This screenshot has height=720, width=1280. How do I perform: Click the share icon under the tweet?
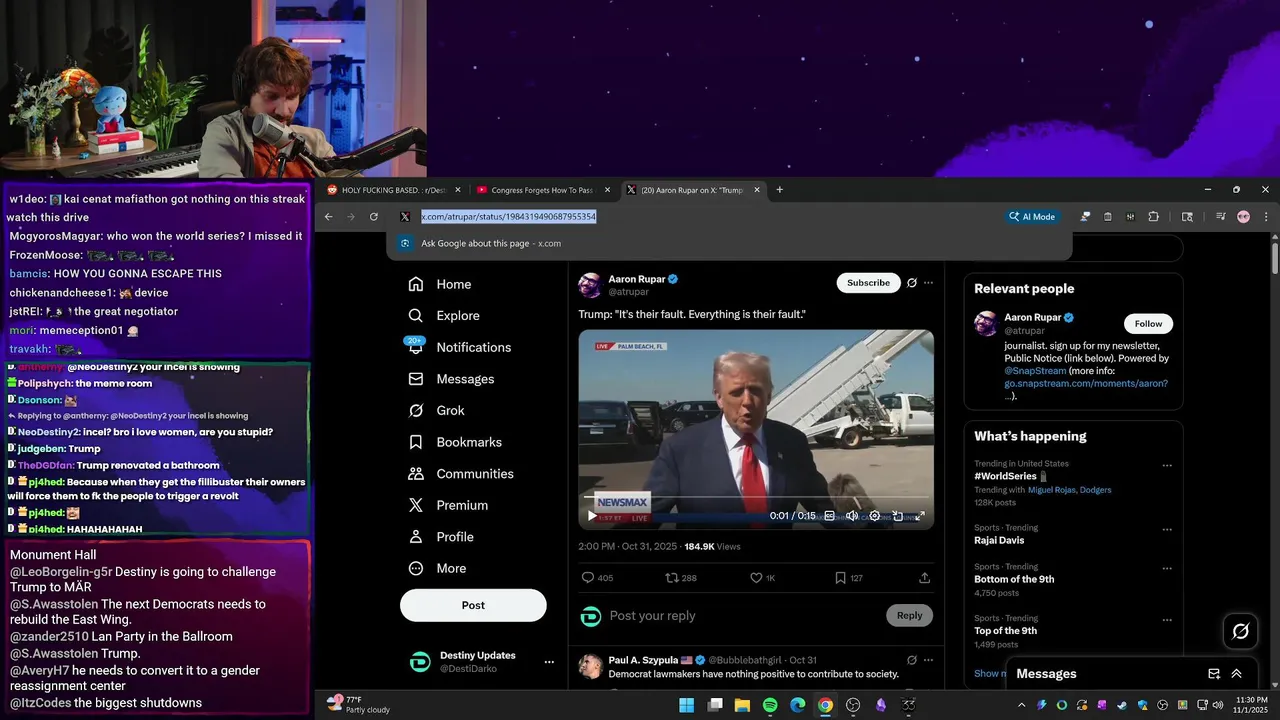coord(925,578)
